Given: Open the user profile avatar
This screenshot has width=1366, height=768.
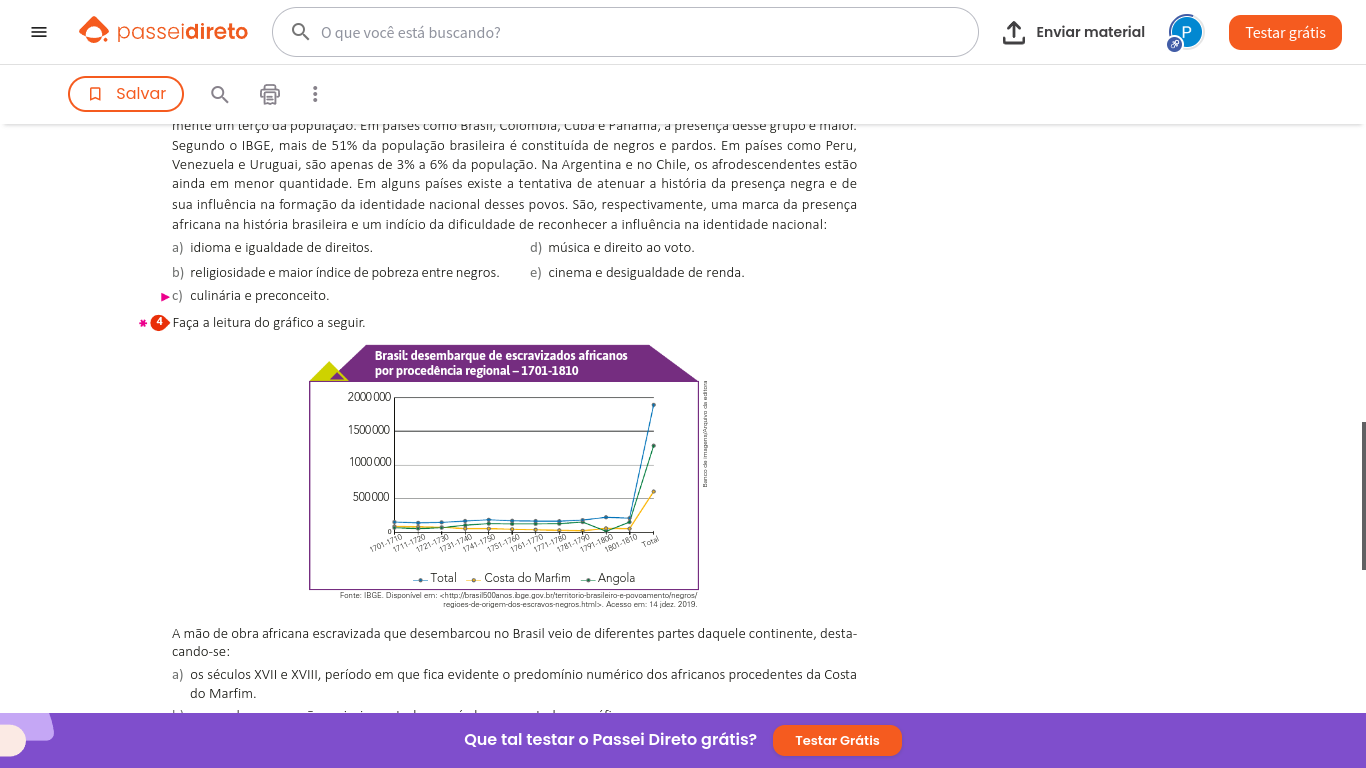Looking at the screenshot, I should (x=1186, y=32).
